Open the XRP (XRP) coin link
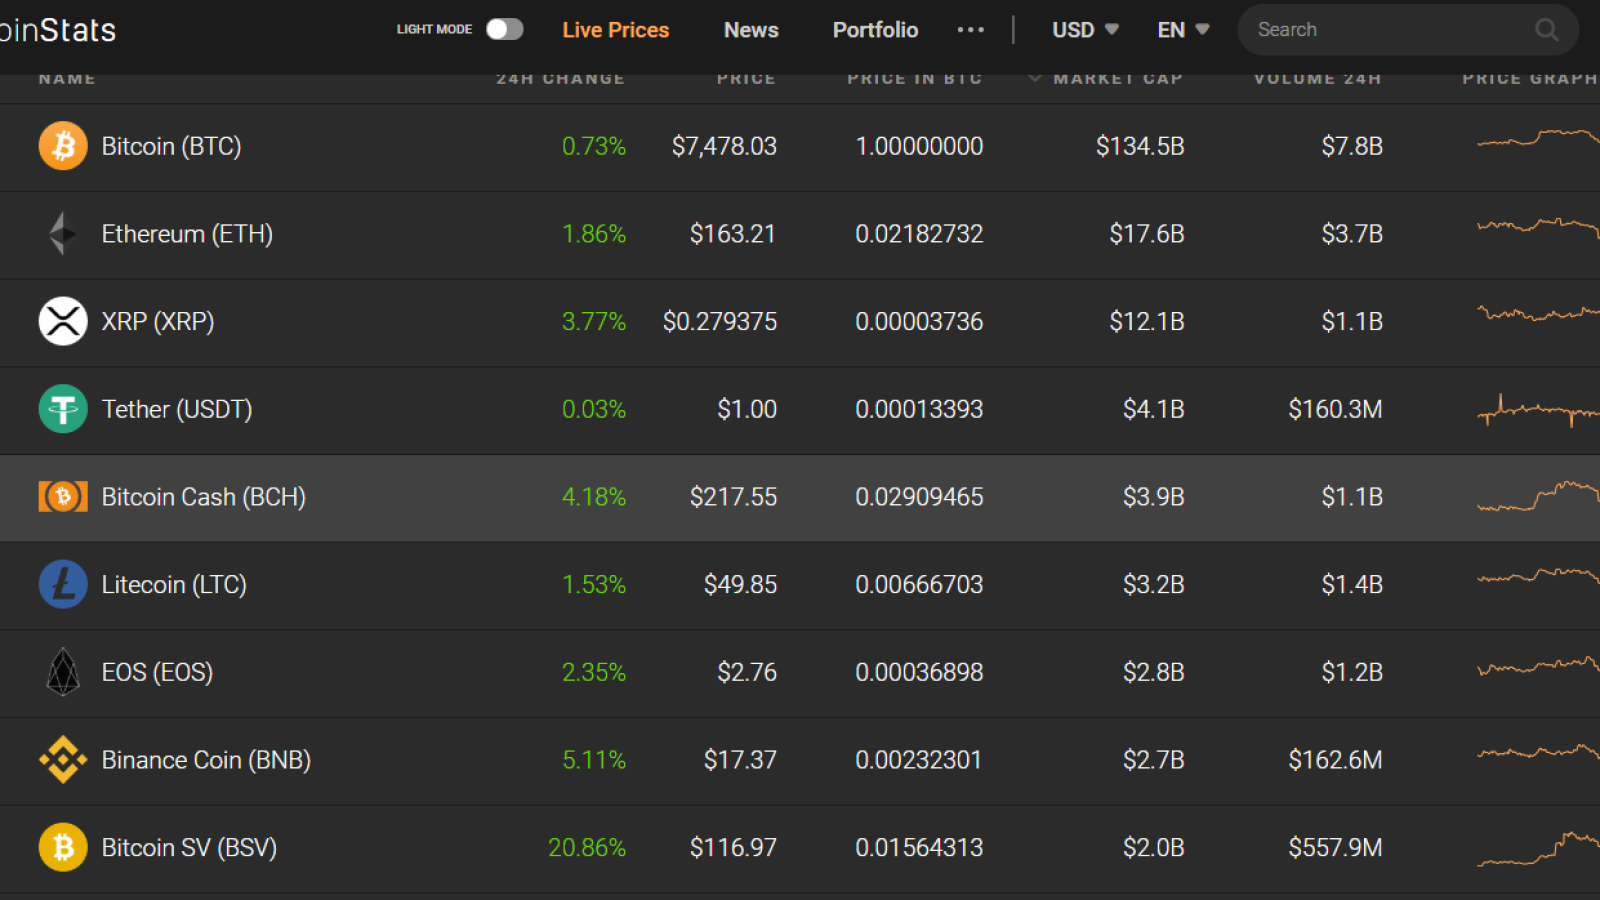This screenshot has height=900, width=1600. coord(158,321)
